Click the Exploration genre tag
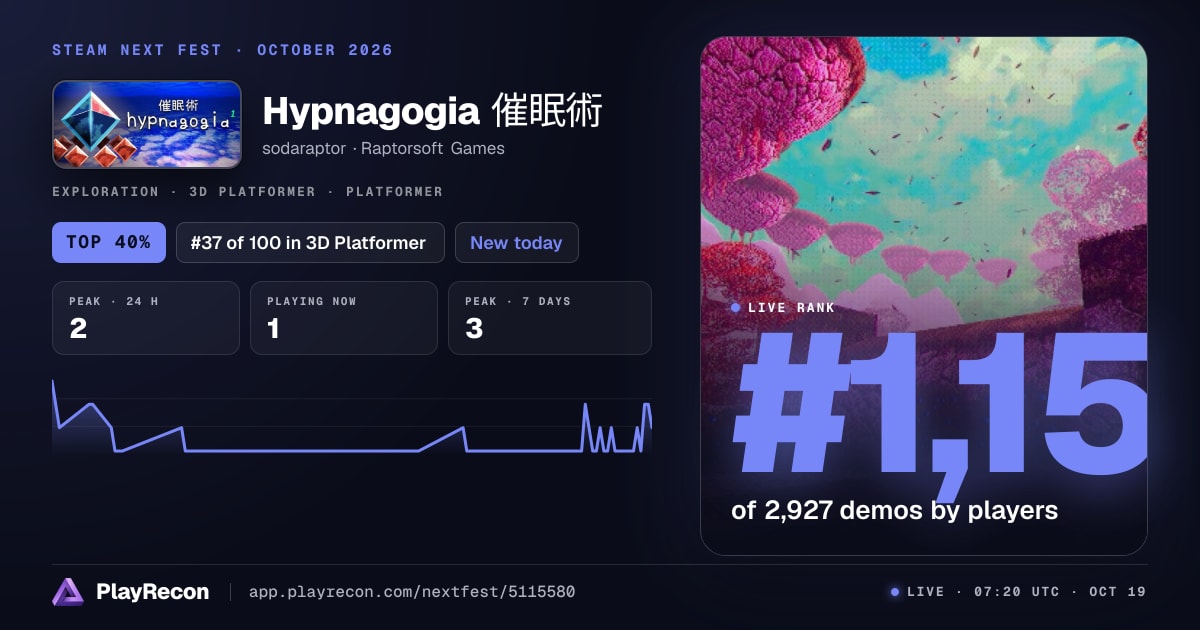This screenshot has width=1200, height=630. (x=105, y=191)
